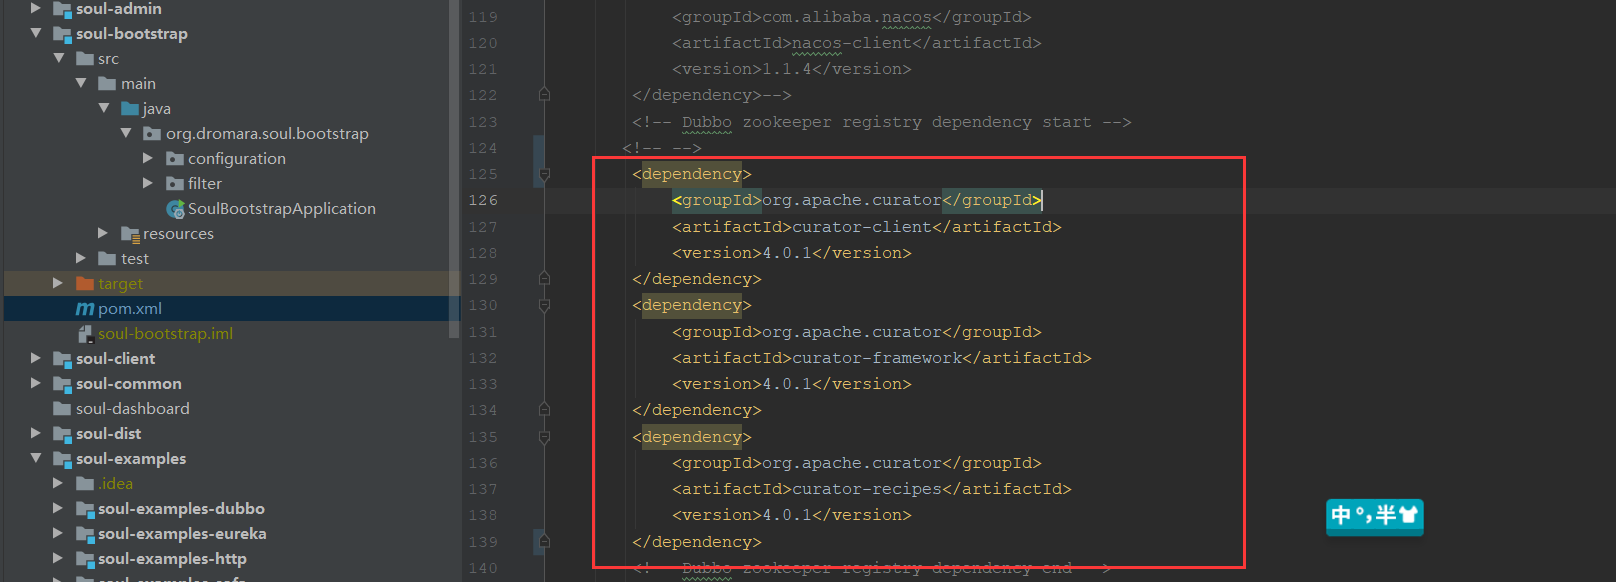Expand the soul-examples-eureka module
The image size is (1616, 582).
(58, 533)
